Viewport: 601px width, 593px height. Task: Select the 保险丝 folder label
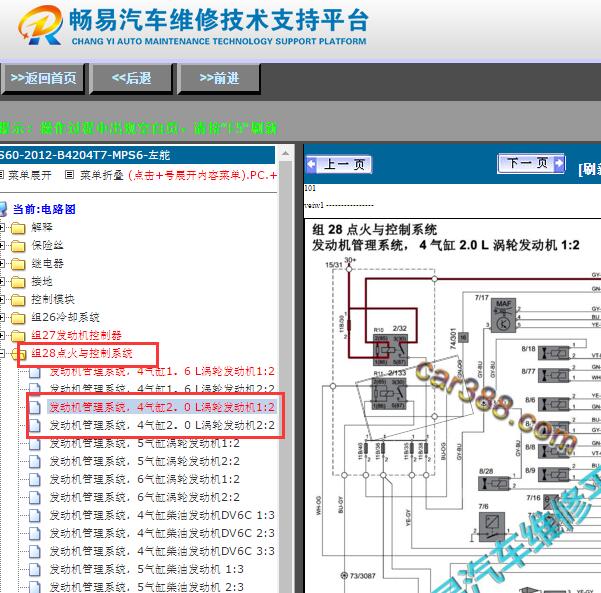pos(47,245)
